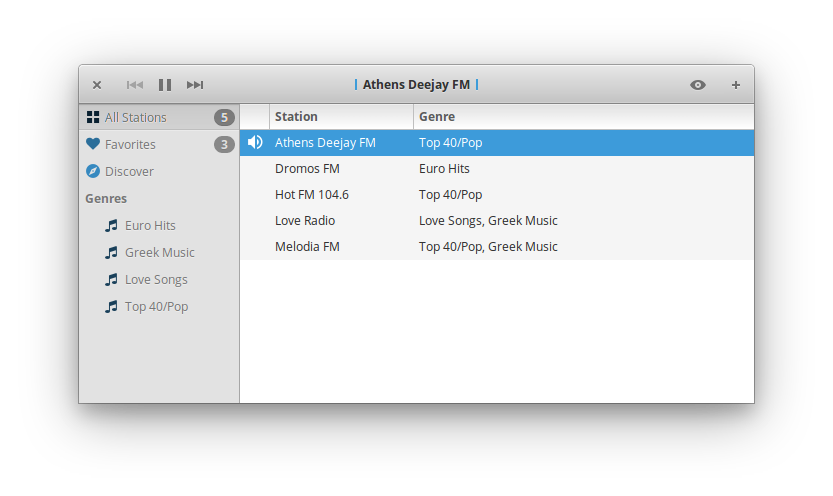Pause the current station playback
The width and height of the screenshot is (833, 496).
coord(165,85)
